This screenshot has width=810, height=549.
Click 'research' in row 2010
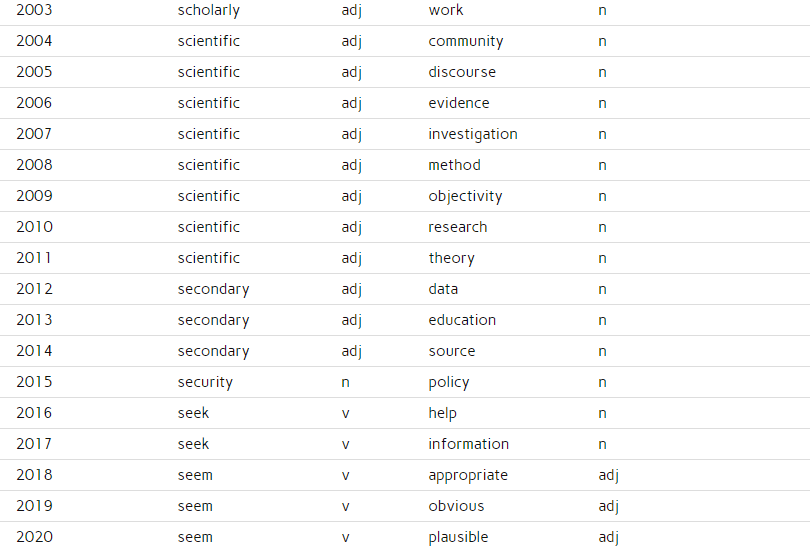[458, 227]
